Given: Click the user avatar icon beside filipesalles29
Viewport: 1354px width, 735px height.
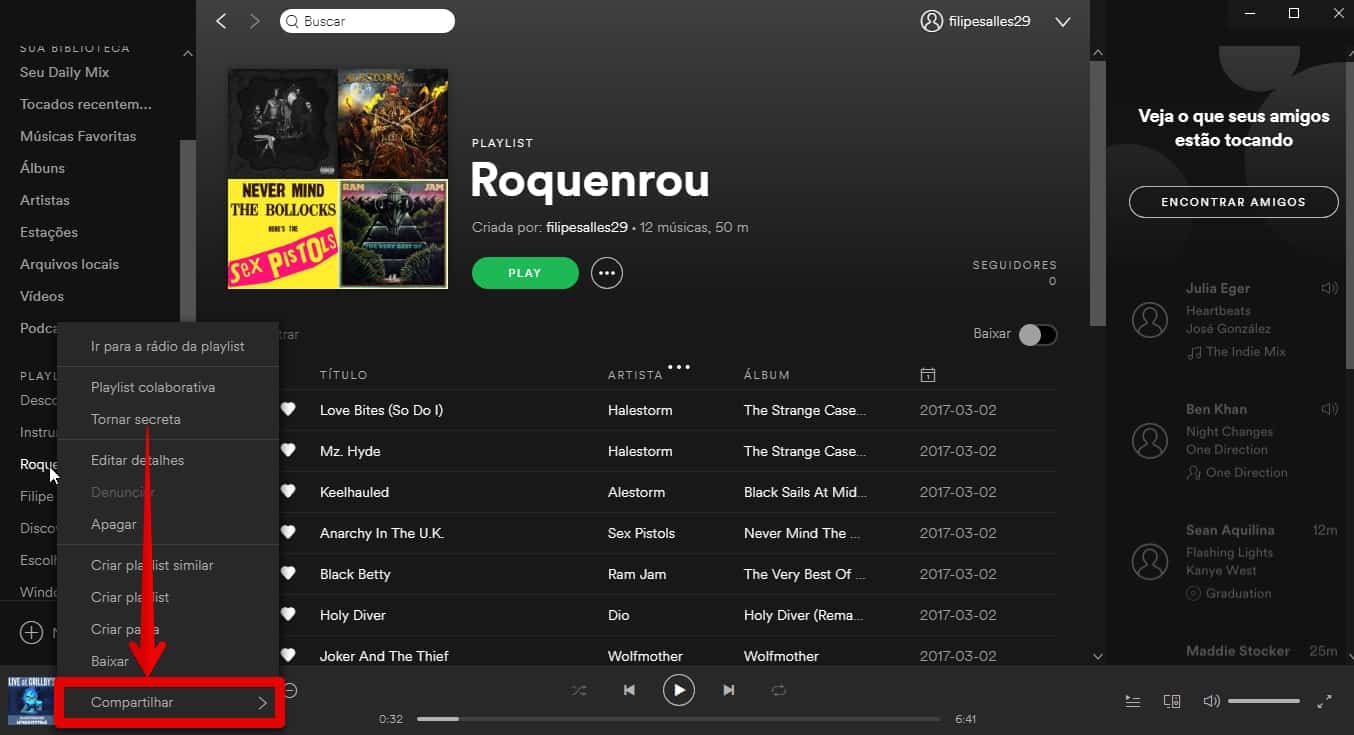Looking at the screenshot, I should [x=931, y=21].
